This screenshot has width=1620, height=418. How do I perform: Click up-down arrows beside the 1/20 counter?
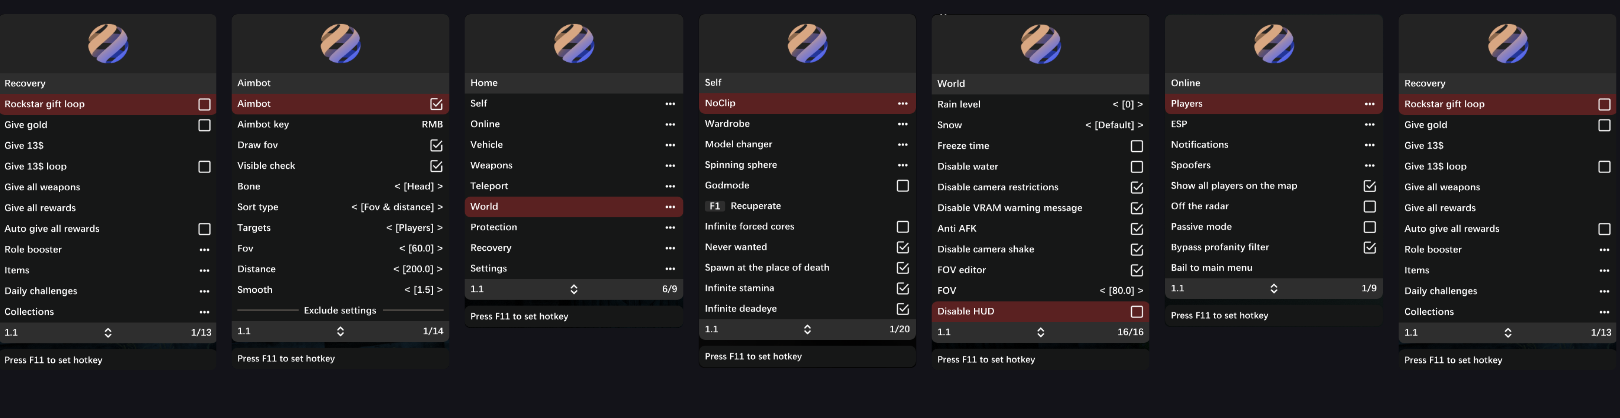(x=807, y=329)
